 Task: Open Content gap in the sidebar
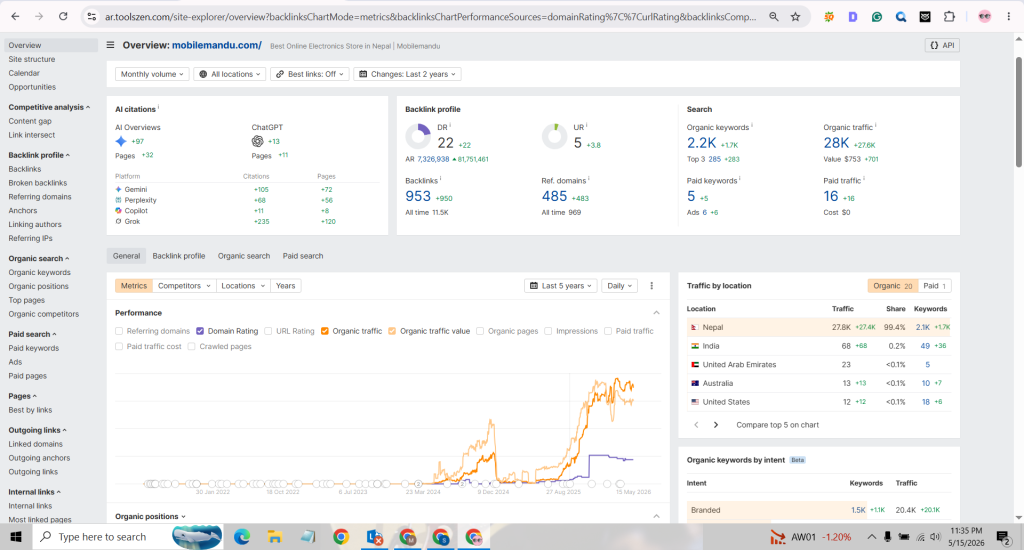tap(30, 121)
